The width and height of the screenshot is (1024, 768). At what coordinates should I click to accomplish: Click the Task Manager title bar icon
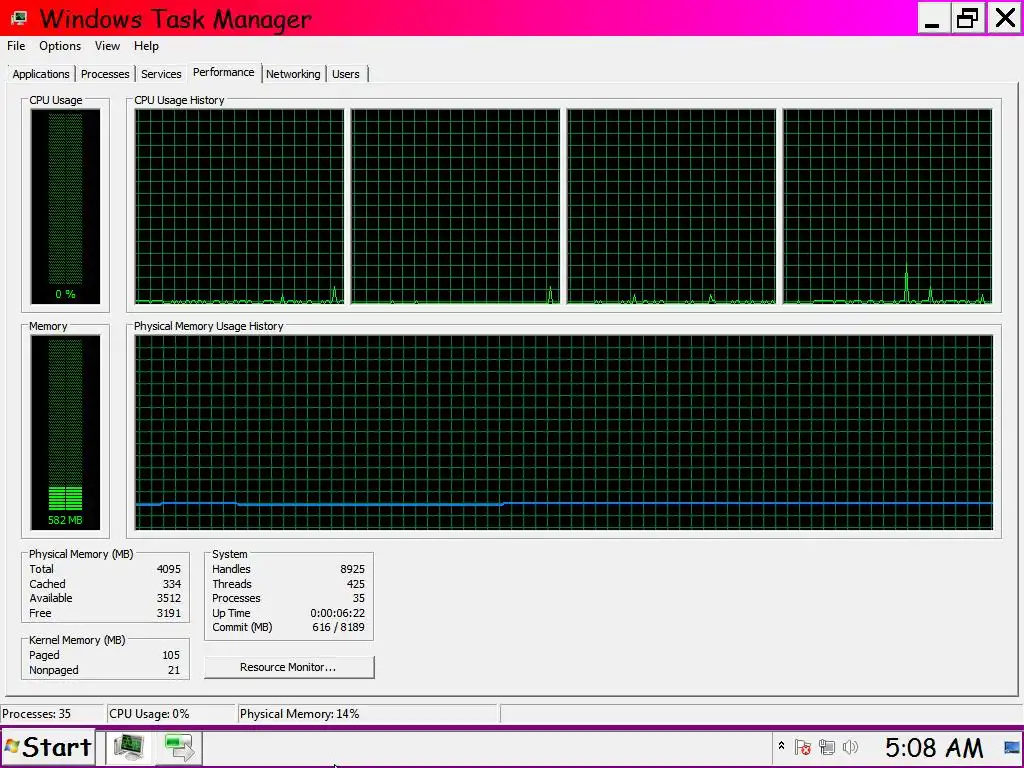click(x=19, y=18)
